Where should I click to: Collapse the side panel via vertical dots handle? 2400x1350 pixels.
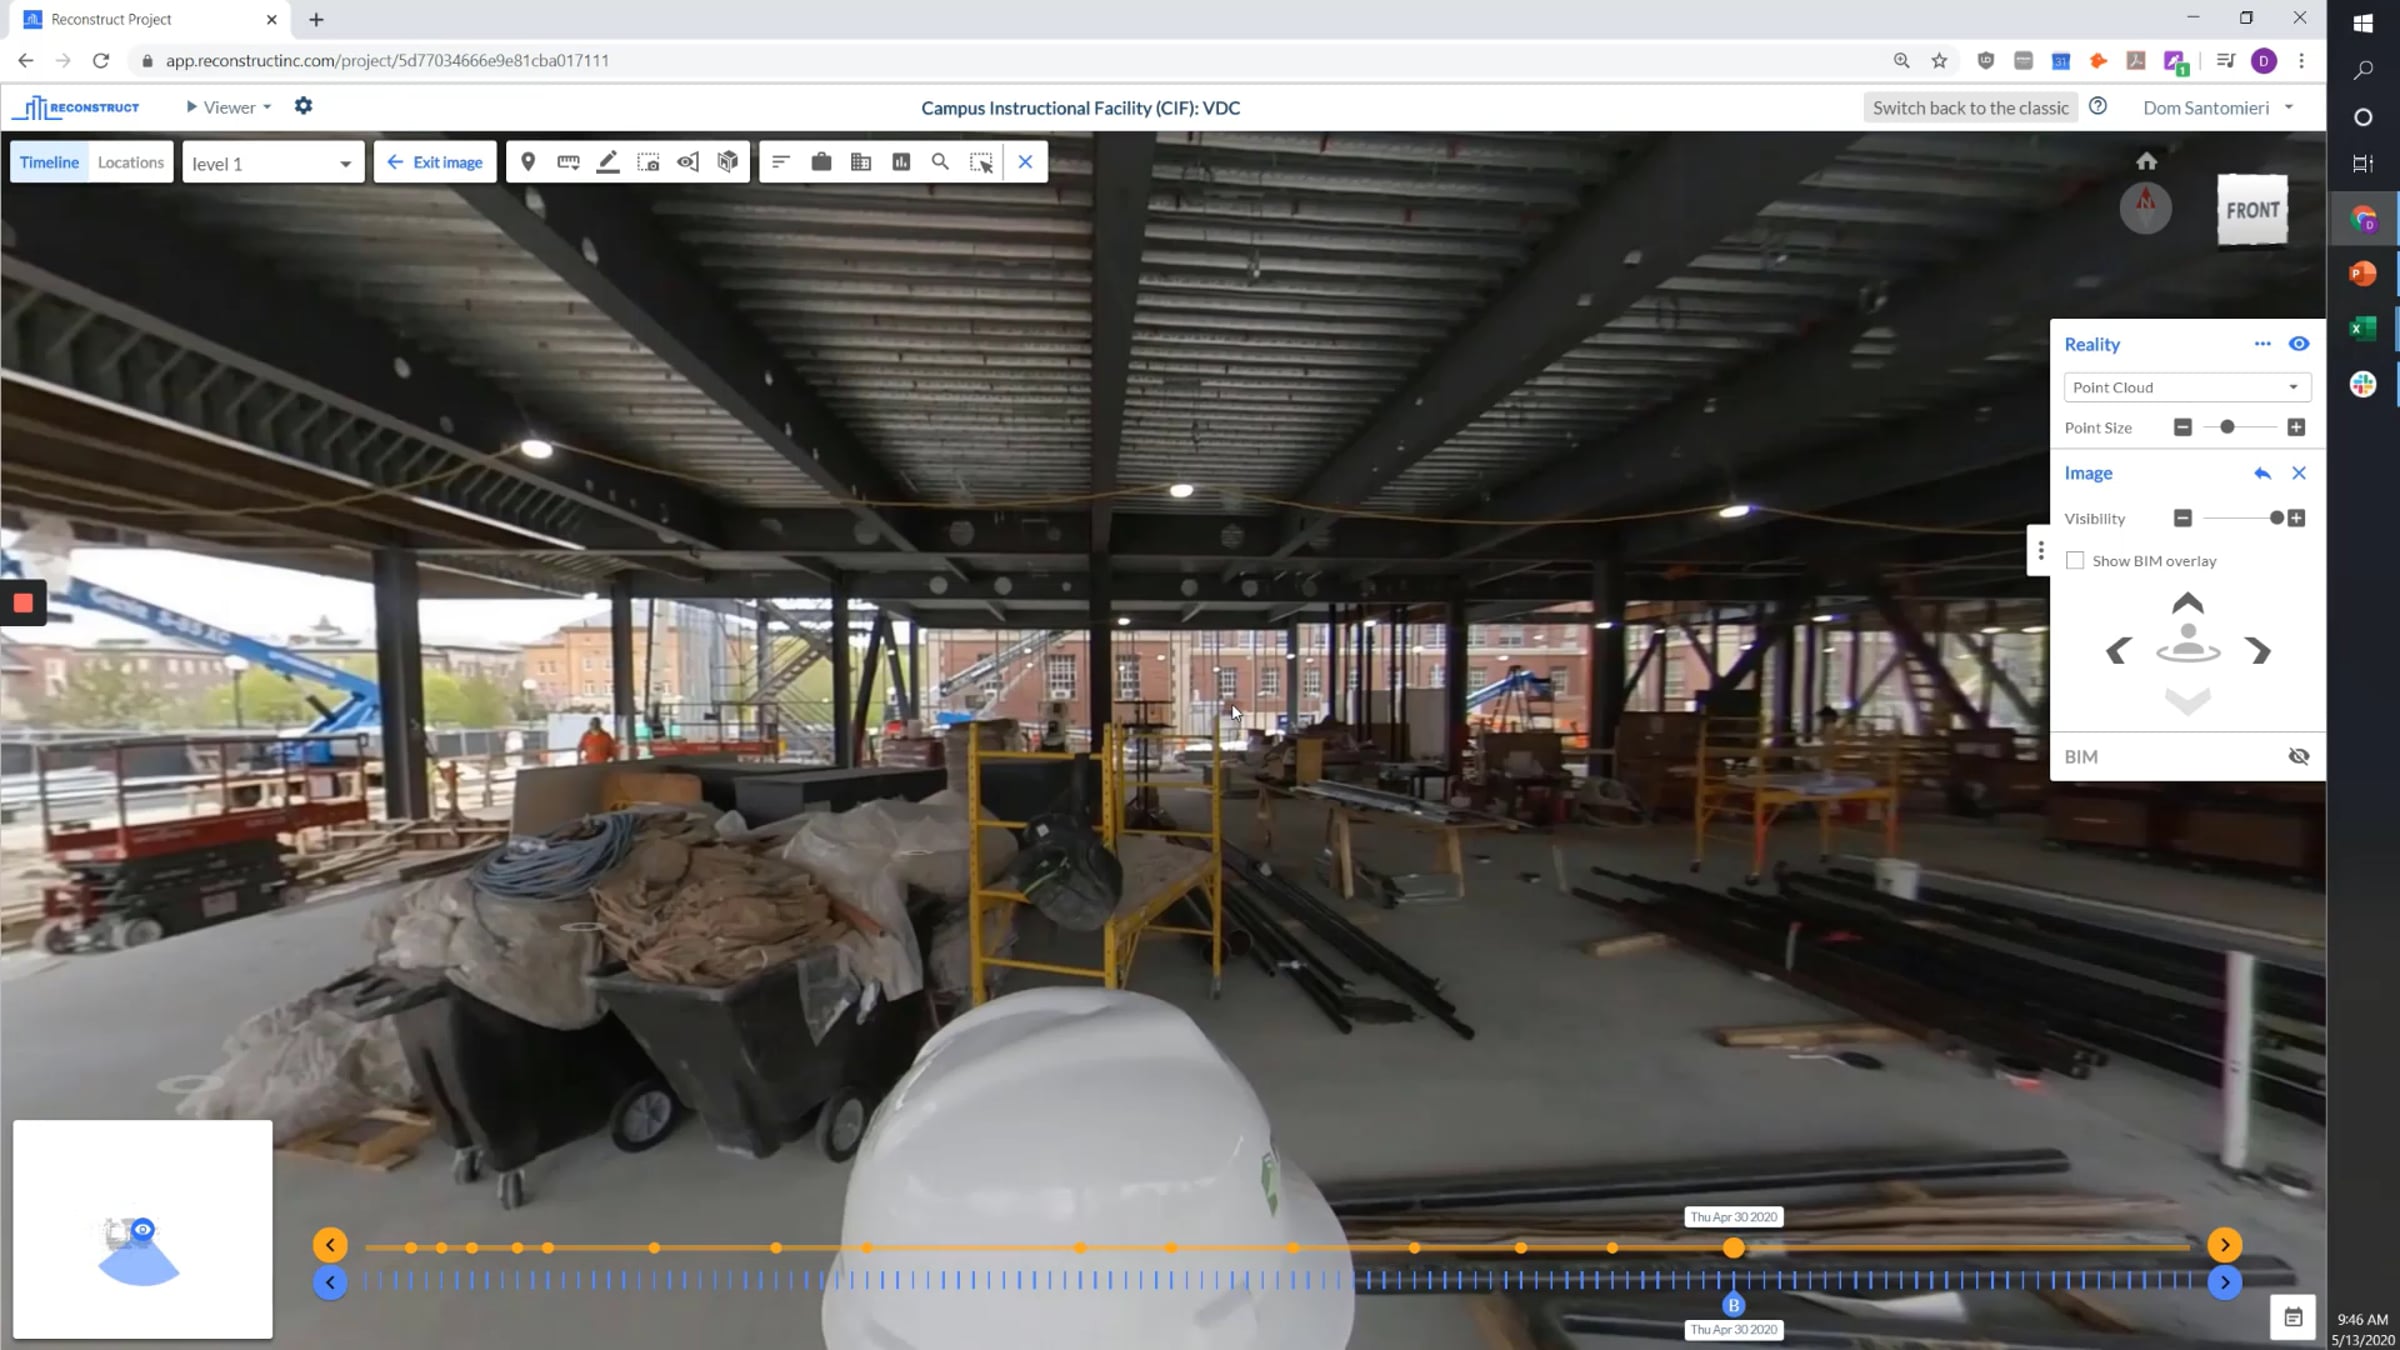pyautogui.click(x=2041, y=550)
